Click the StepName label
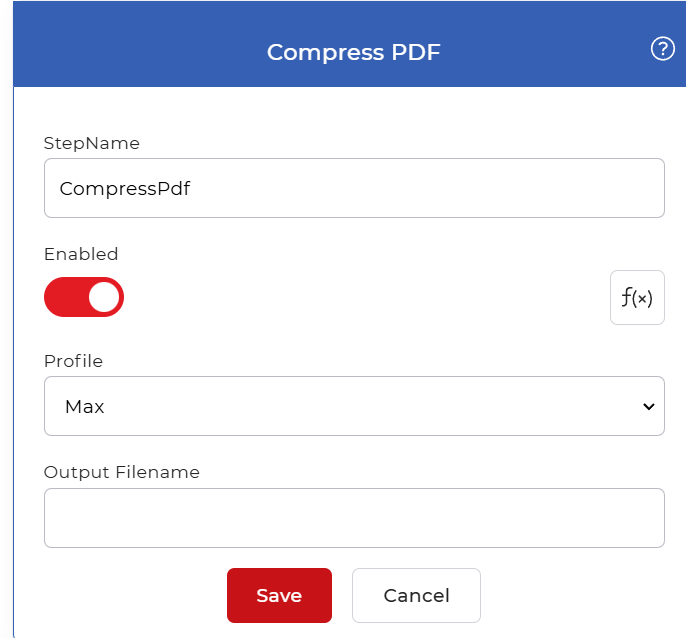686x638 pixels. [92, 143]
